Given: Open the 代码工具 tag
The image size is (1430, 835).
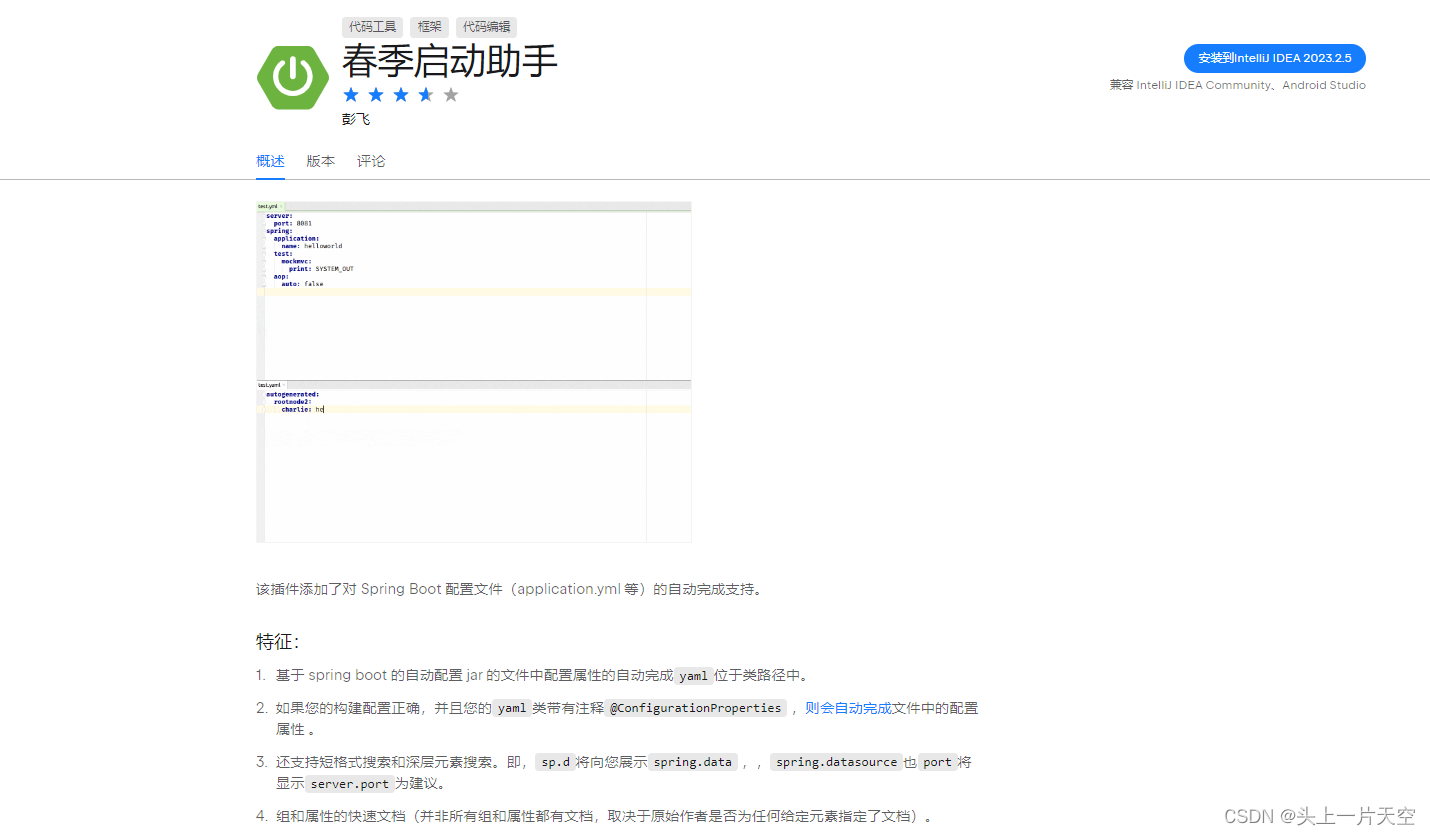Looking at the screenshot, I should (372, 27).
